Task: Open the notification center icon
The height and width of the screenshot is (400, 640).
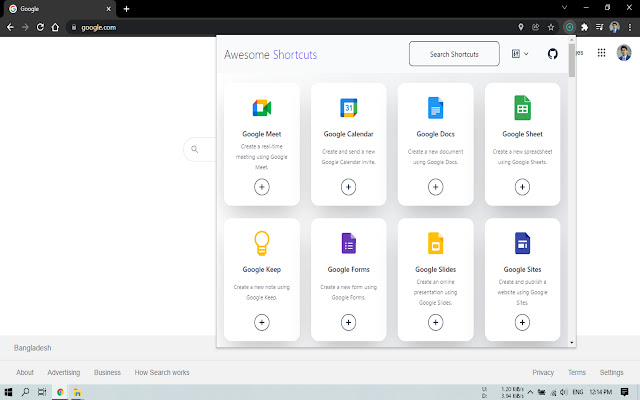Action: coord(624,392)
